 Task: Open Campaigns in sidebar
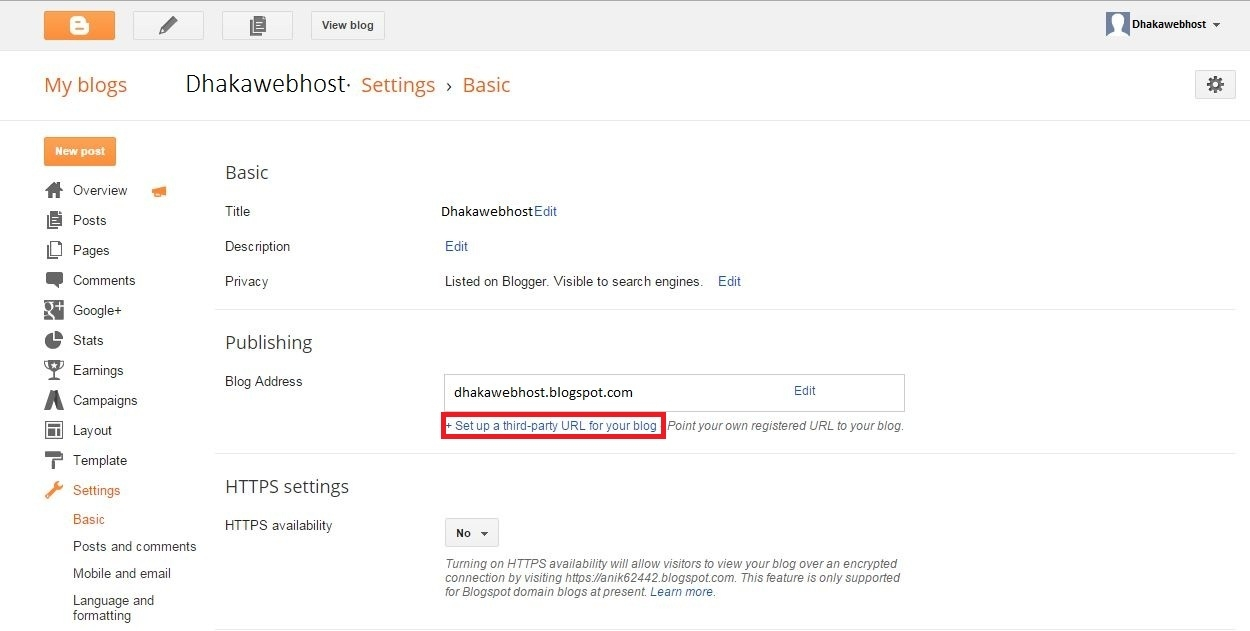[x=105, y=400]
